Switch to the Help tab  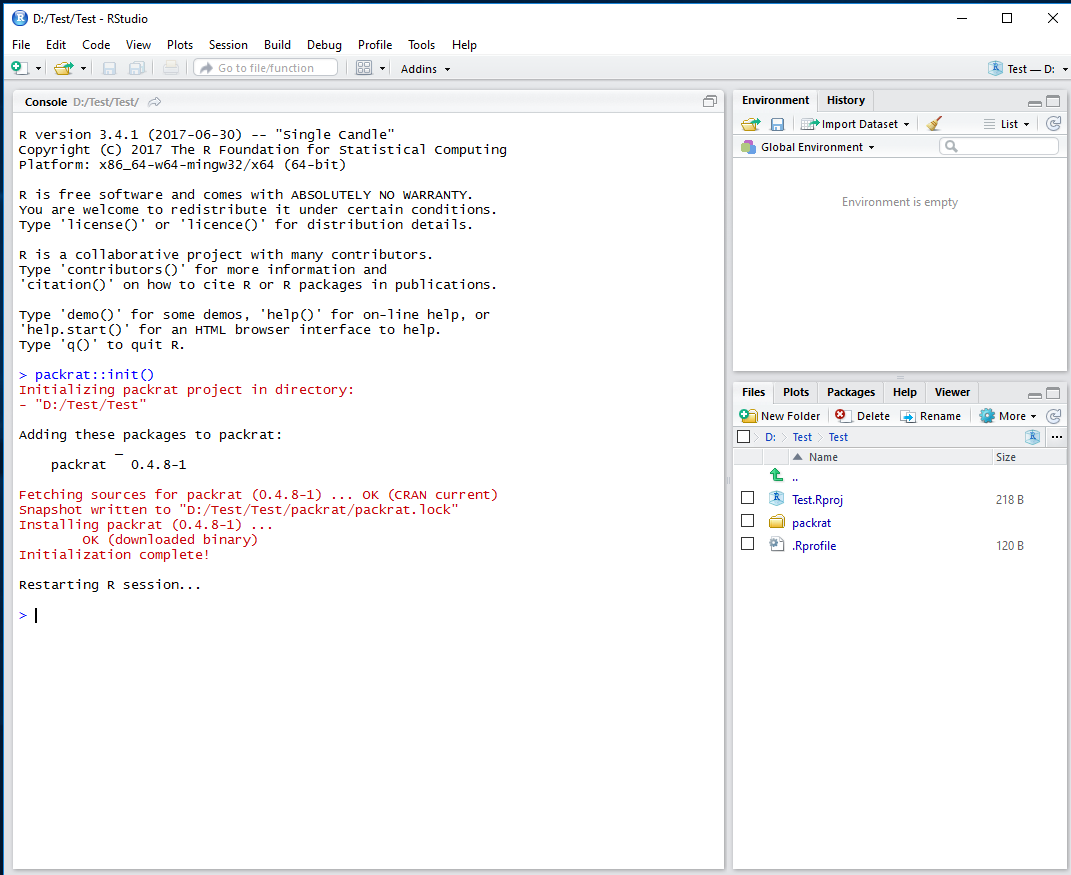click(904, 392)
